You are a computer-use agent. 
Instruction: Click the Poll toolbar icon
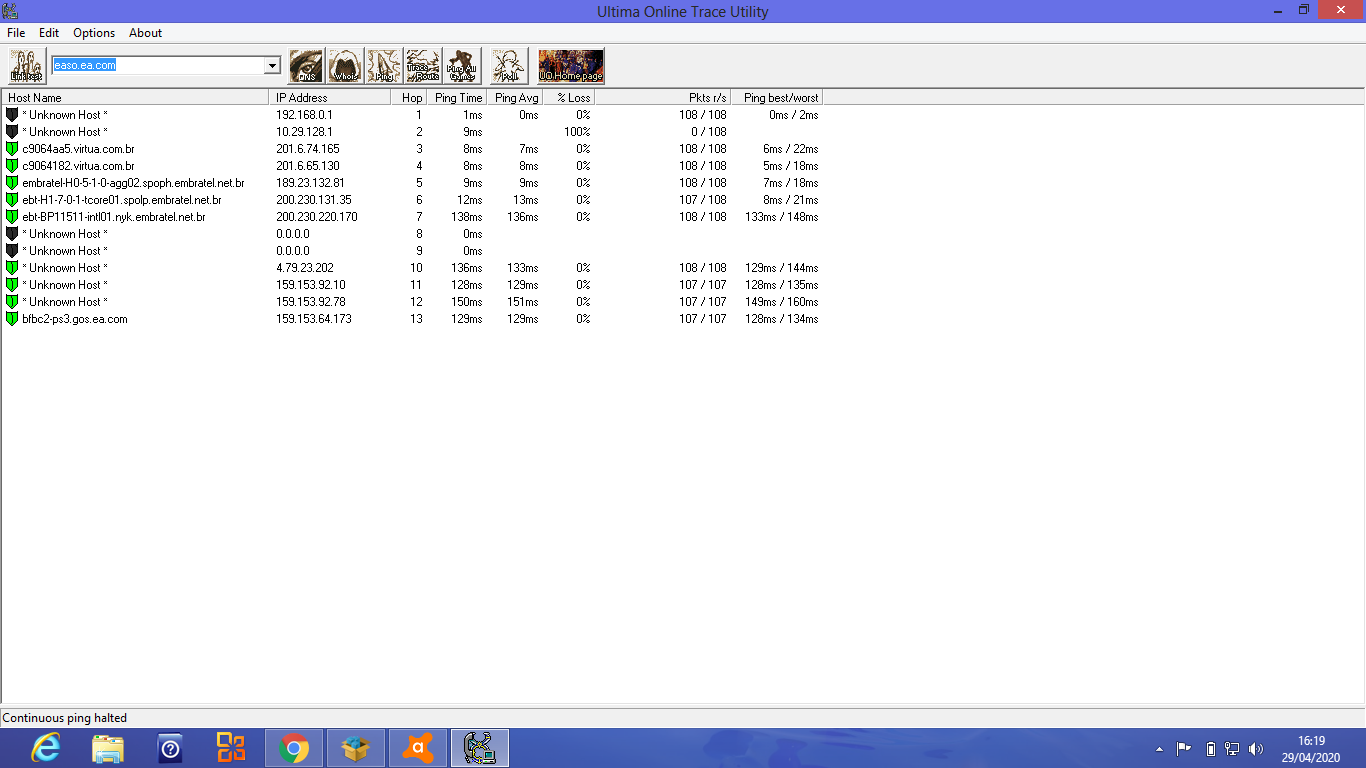(x=510, y=66)
